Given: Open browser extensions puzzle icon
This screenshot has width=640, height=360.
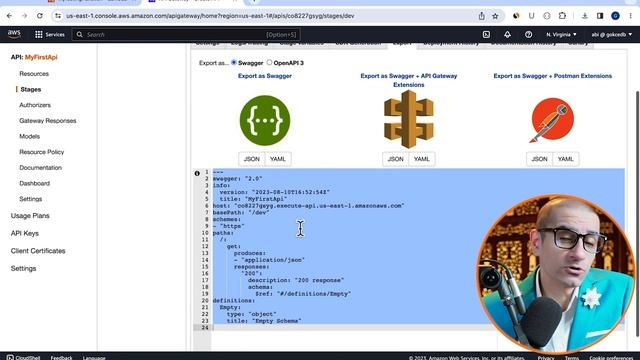Looking at the screenshot, I should coord(562,16).
